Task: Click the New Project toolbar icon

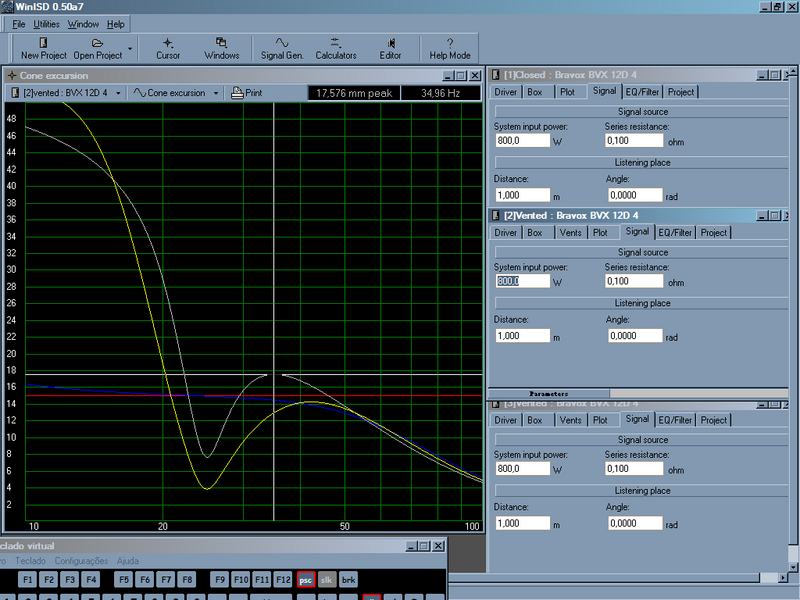Action: (x=43, y=42)
